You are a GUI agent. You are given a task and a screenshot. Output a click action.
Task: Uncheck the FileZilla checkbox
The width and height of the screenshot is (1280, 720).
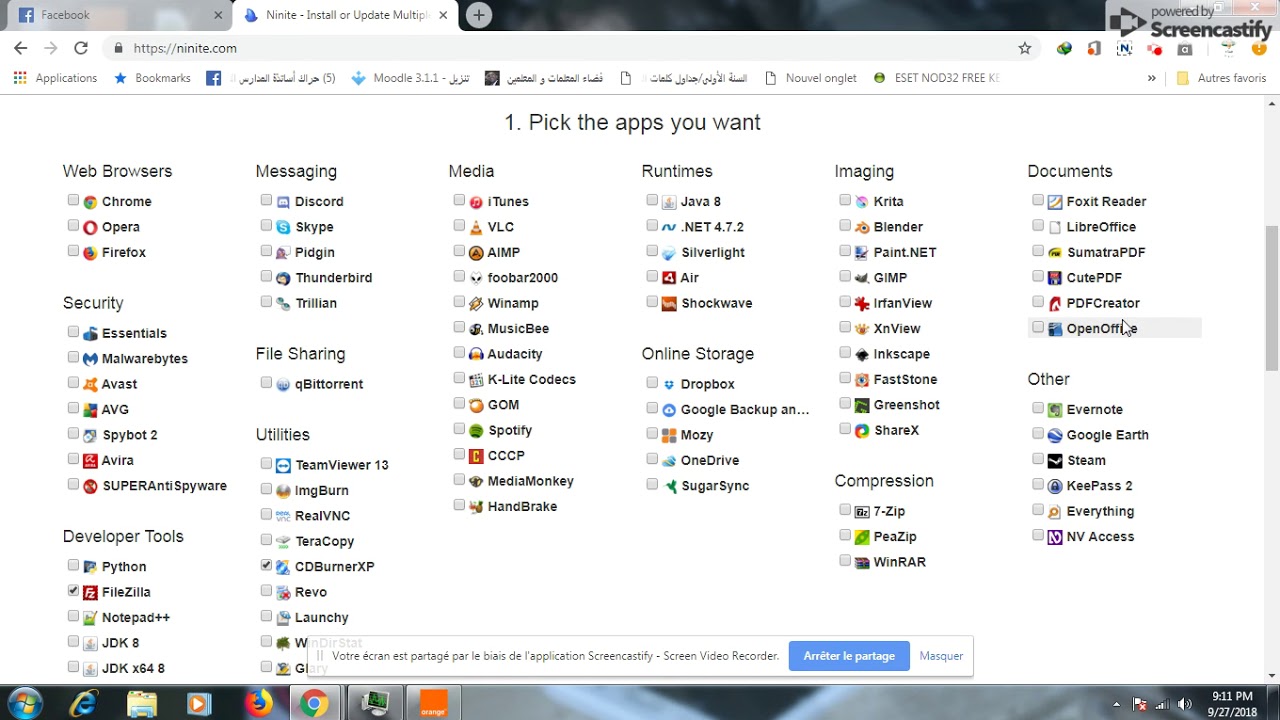[73, 591]
